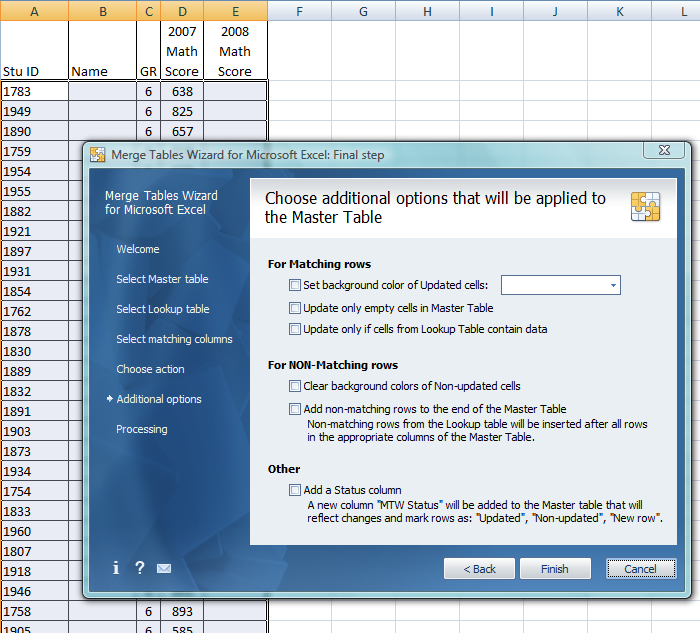This screenshot has height=633, width=700.
Task: Click the '2008 Math Score' header cell
Action: click(235, 50)
